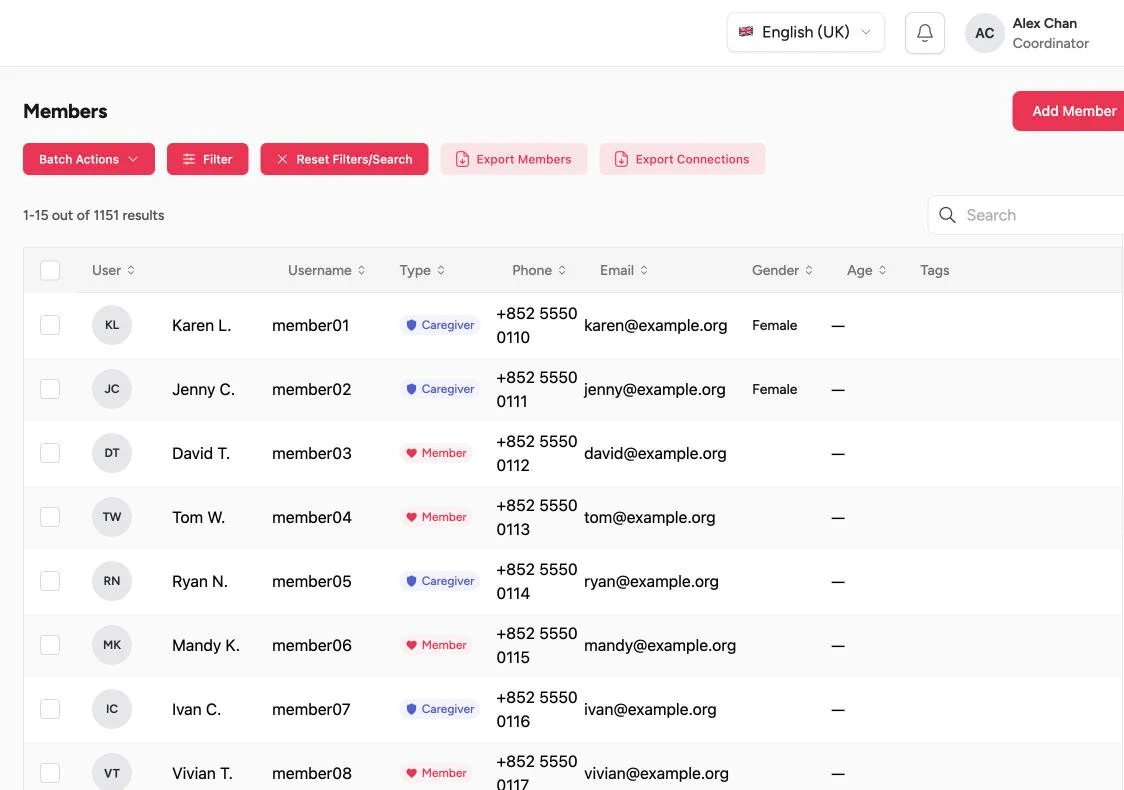This screenshot has width=1124, height=790.
Task: Tick the checkbox for Jenny C.
Action: coord(50,389)
